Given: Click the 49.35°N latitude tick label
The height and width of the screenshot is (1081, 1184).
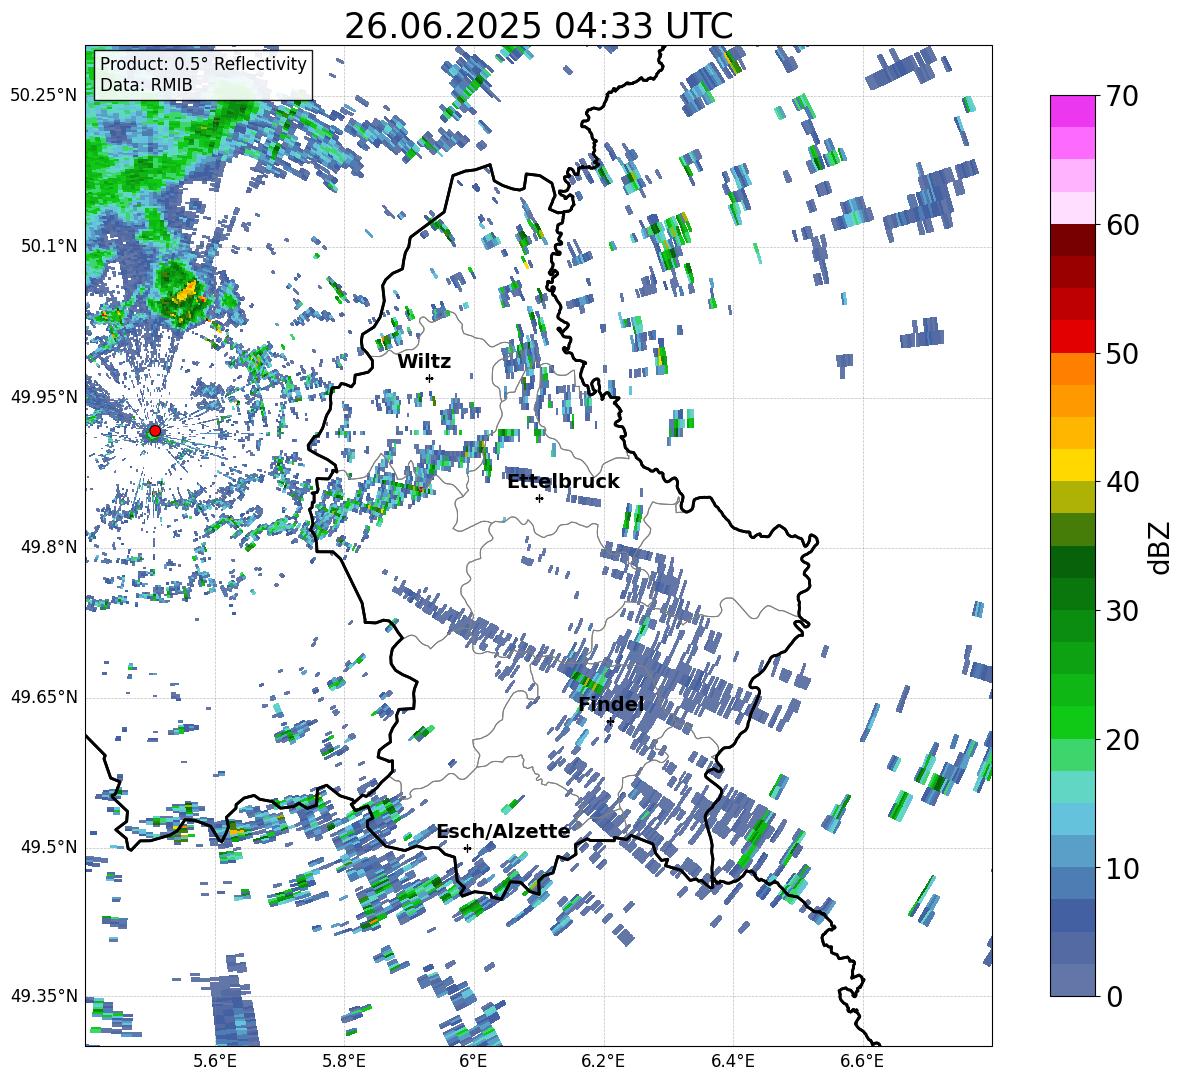Looking at the screenshot, I should pyautogui.click(x=45, y=996).
